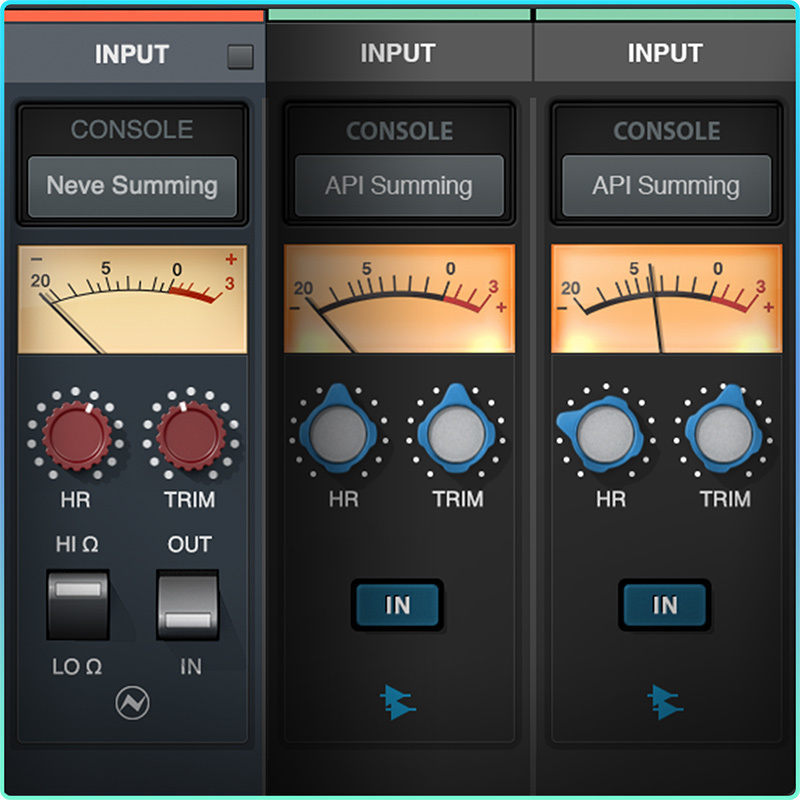Click the "LO Ω" label below the impedance switch
The width and height of the screenshot is (800, 800).
77,666
